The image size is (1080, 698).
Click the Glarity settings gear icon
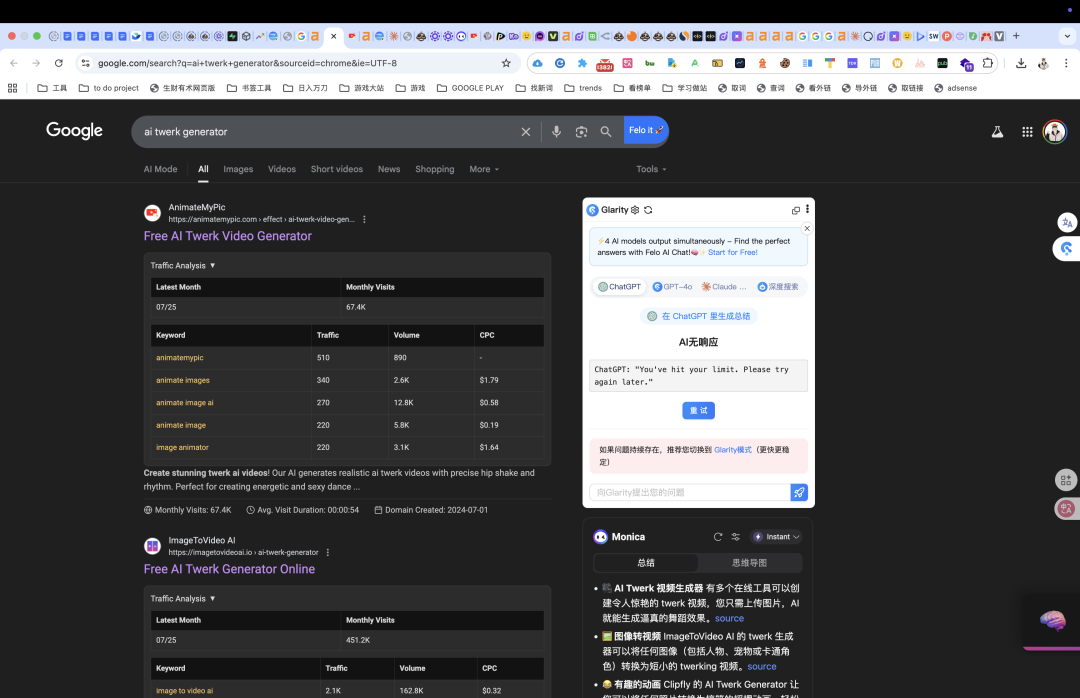pyautogui.click(x=635, y=210)
